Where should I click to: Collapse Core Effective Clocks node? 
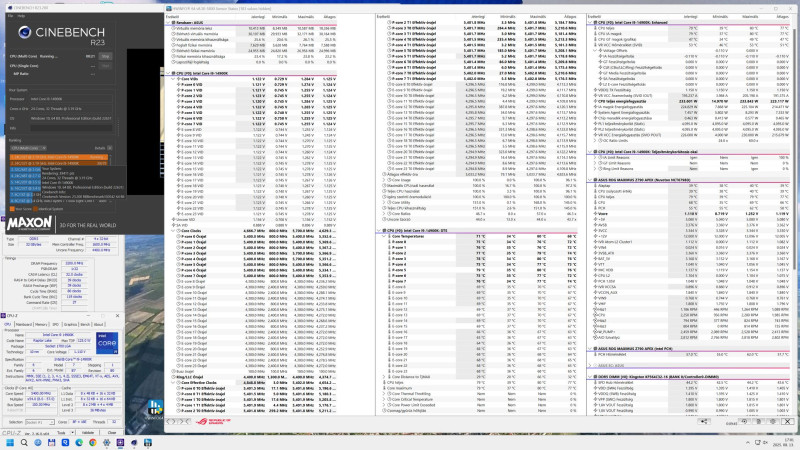(173, 382)
